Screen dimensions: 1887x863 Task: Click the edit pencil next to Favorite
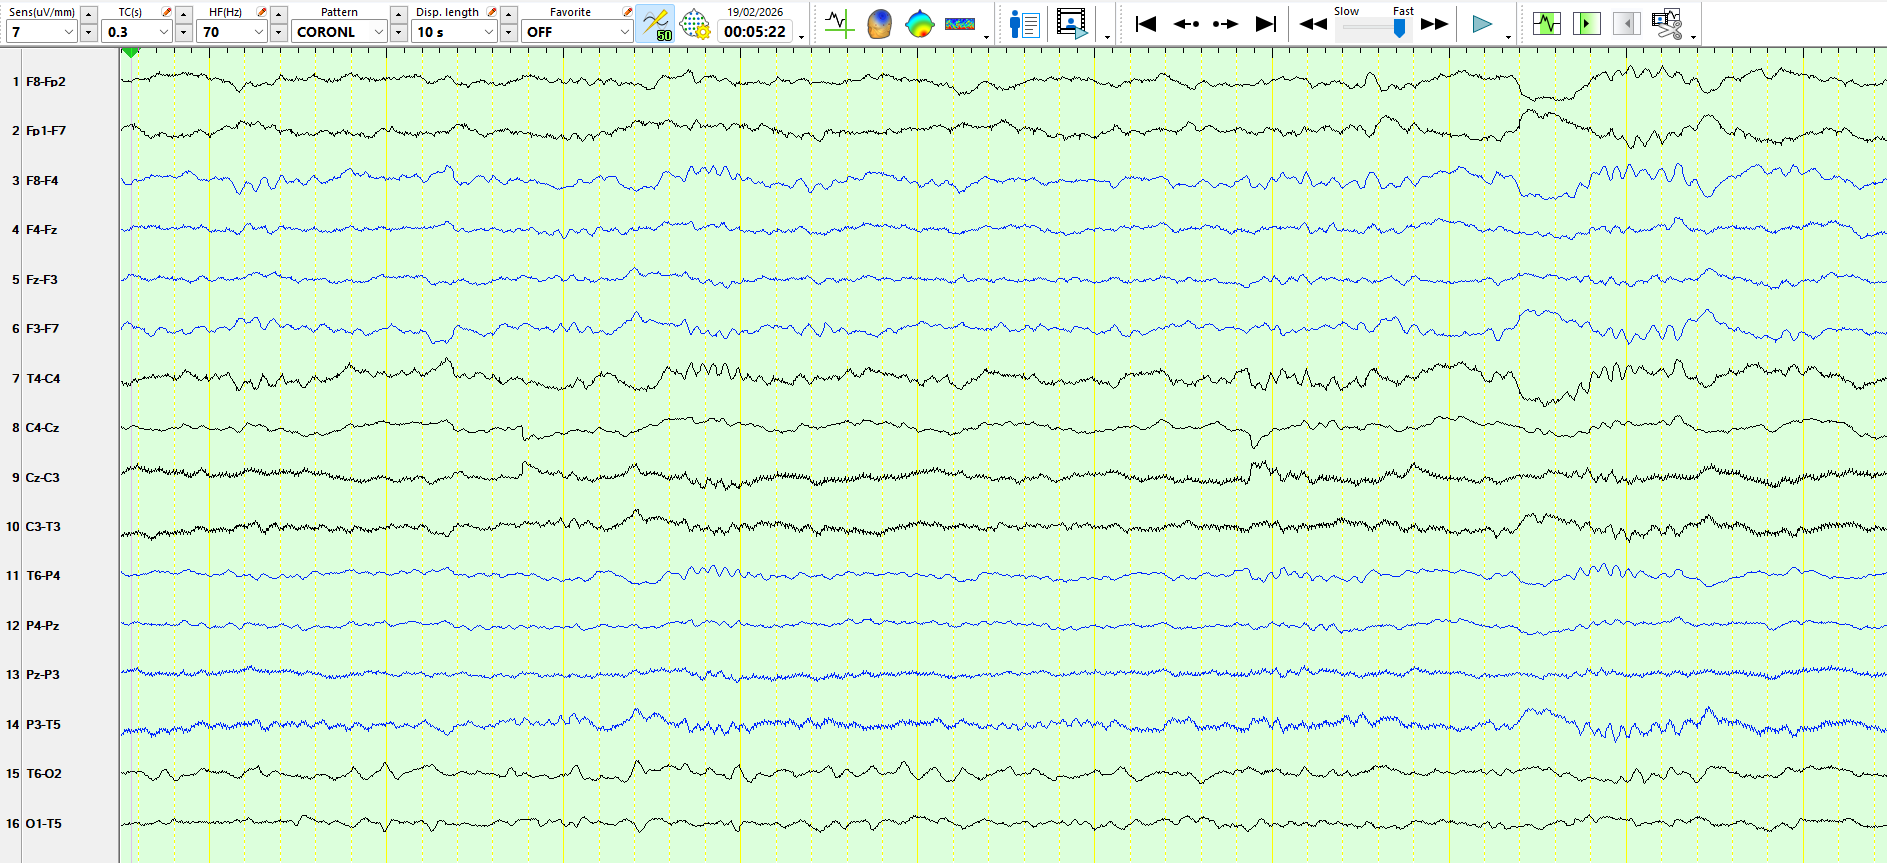[x=628, y=12]
